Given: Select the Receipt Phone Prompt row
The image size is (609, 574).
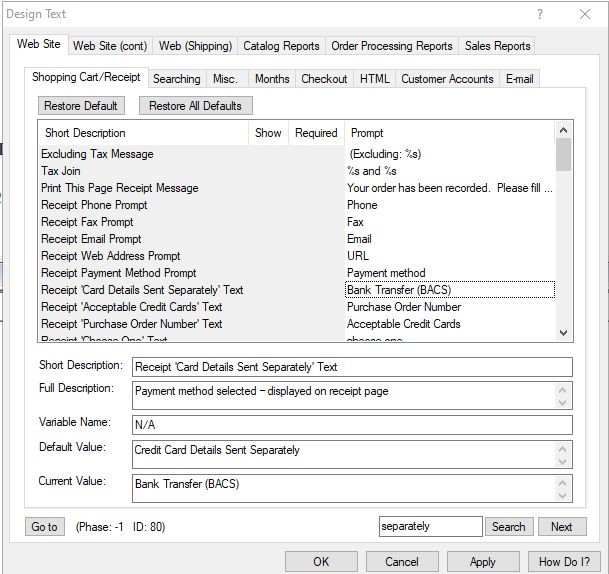Looking at the screenshot, I should pos(94,205).
